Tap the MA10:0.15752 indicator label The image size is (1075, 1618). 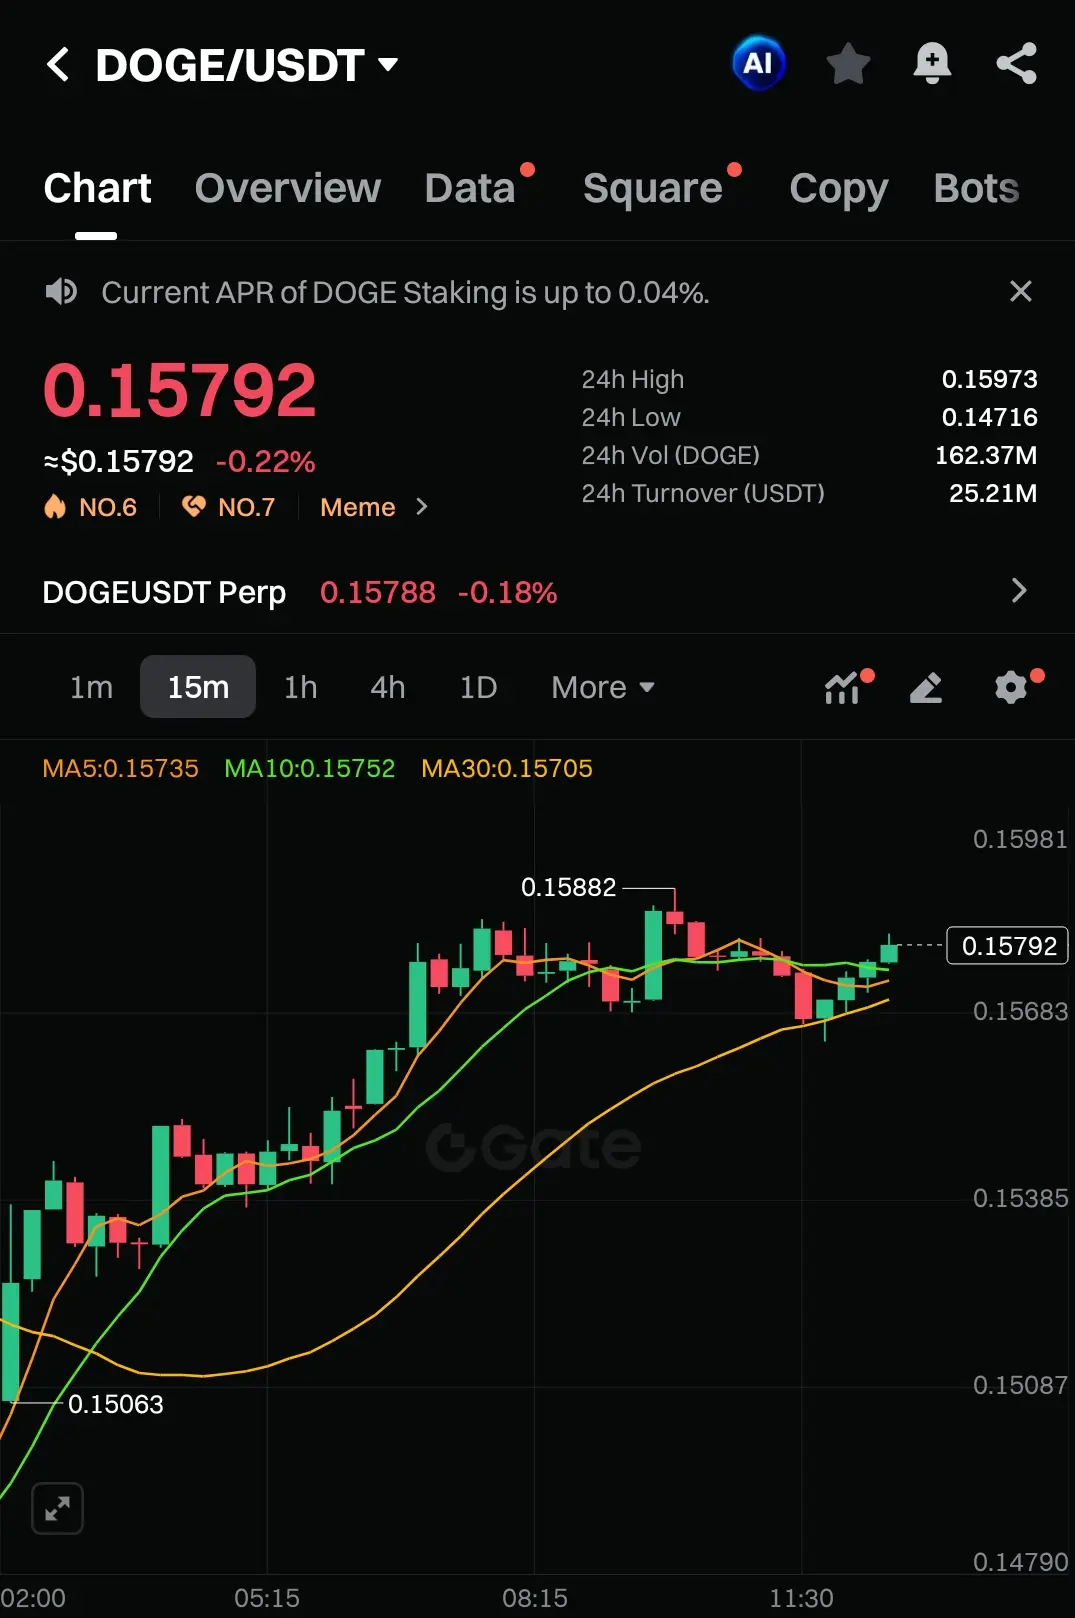click(309, 768)
